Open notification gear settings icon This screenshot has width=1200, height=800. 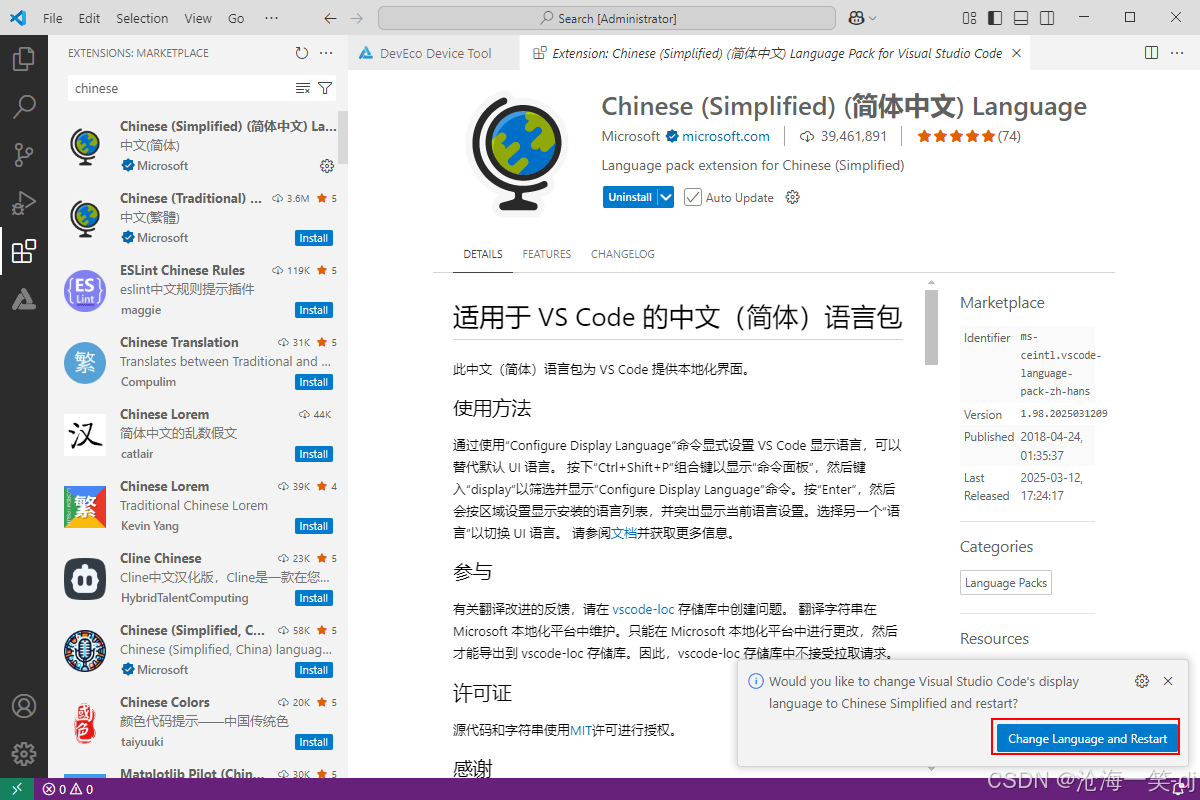pos(1142,681)
